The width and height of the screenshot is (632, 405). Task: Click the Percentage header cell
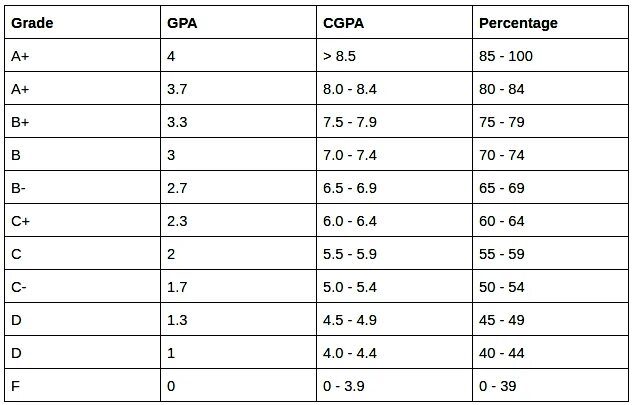pos(550,23)
